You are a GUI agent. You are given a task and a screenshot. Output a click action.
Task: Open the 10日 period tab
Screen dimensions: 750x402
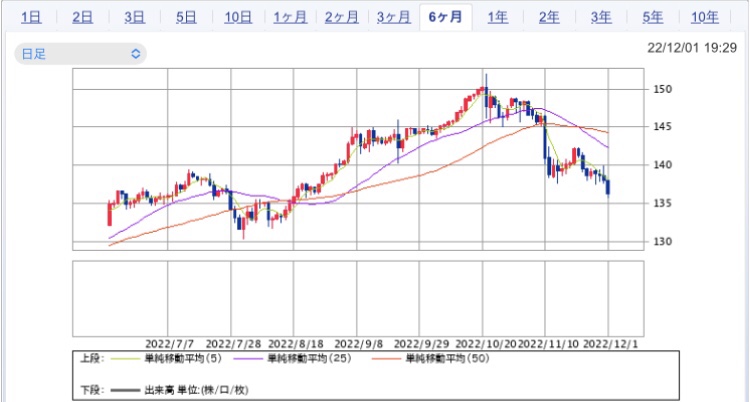(x=238, y=18)
